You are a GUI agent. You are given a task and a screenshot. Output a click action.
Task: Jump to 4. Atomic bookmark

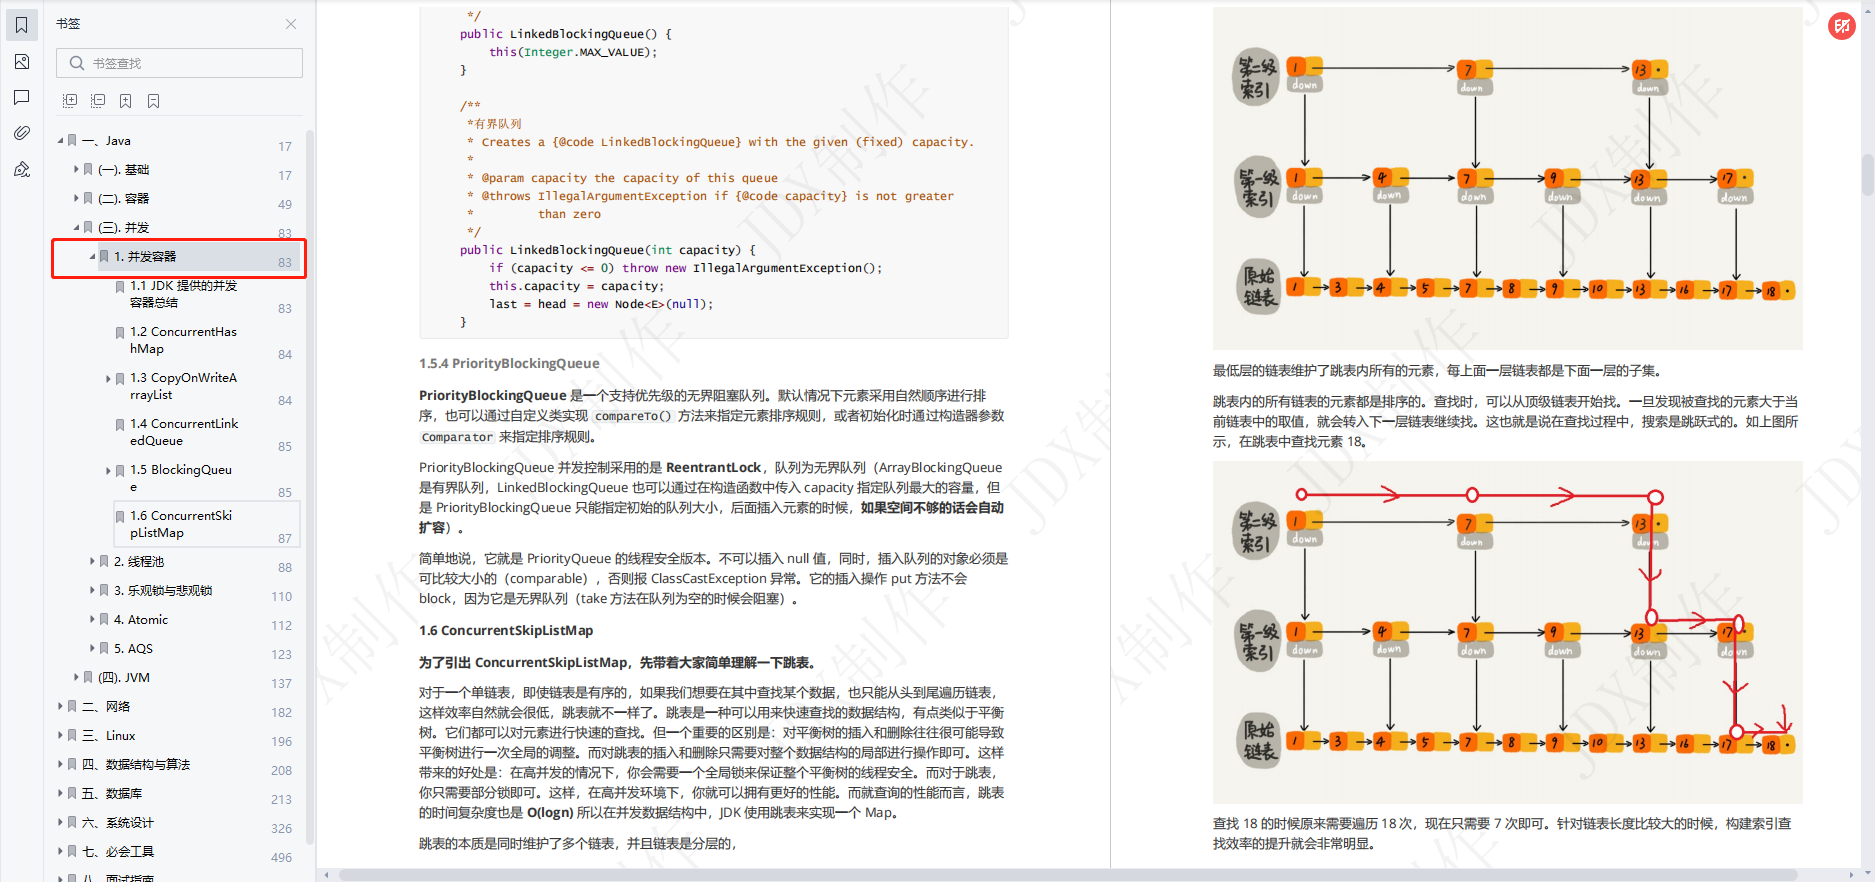click(141, 620)
